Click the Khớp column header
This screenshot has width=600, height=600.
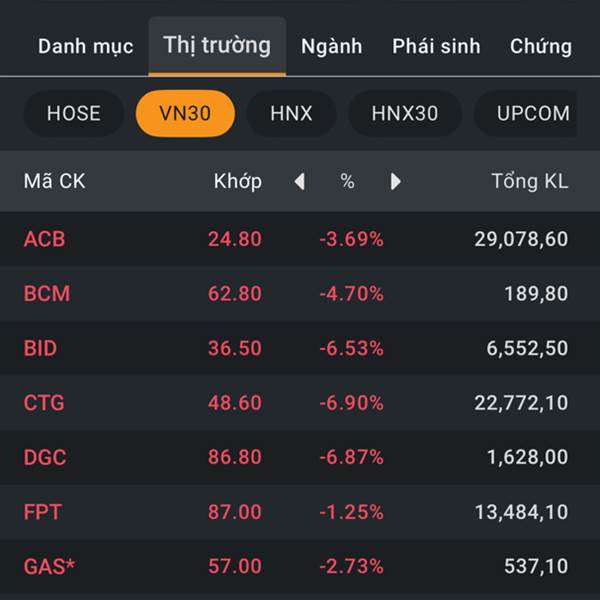pos(238,182)
